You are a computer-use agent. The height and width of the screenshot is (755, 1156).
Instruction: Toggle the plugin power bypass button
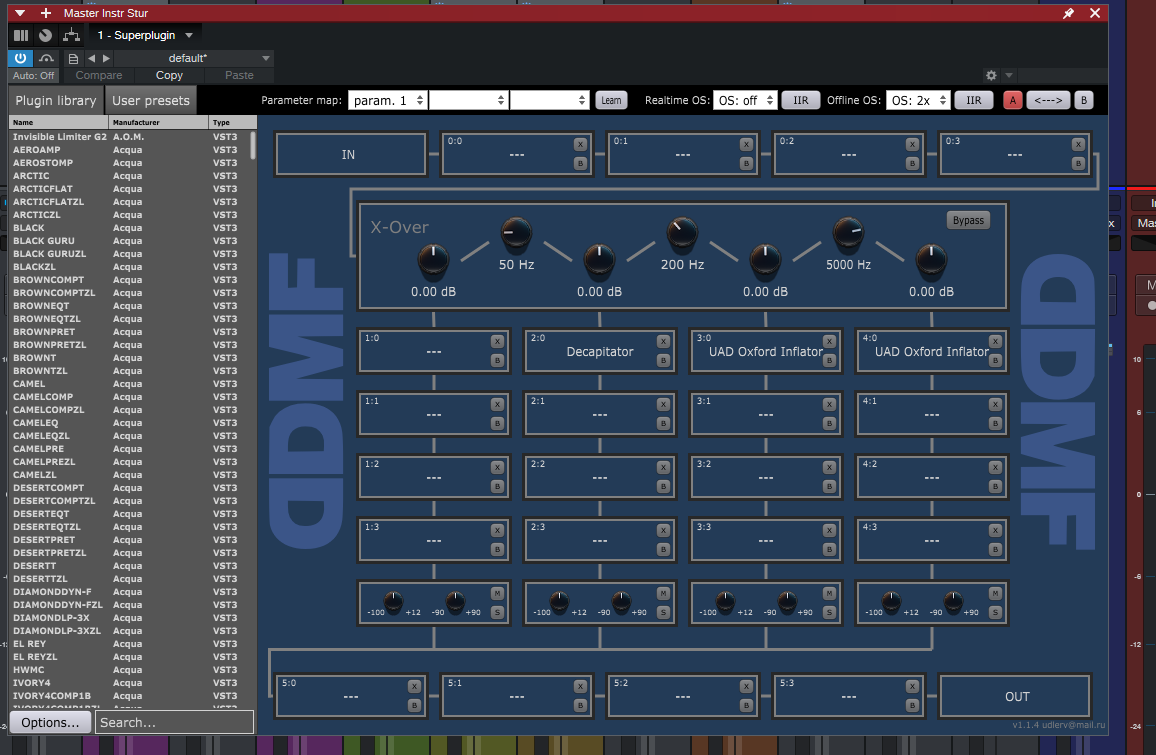[x=20, y=58]
